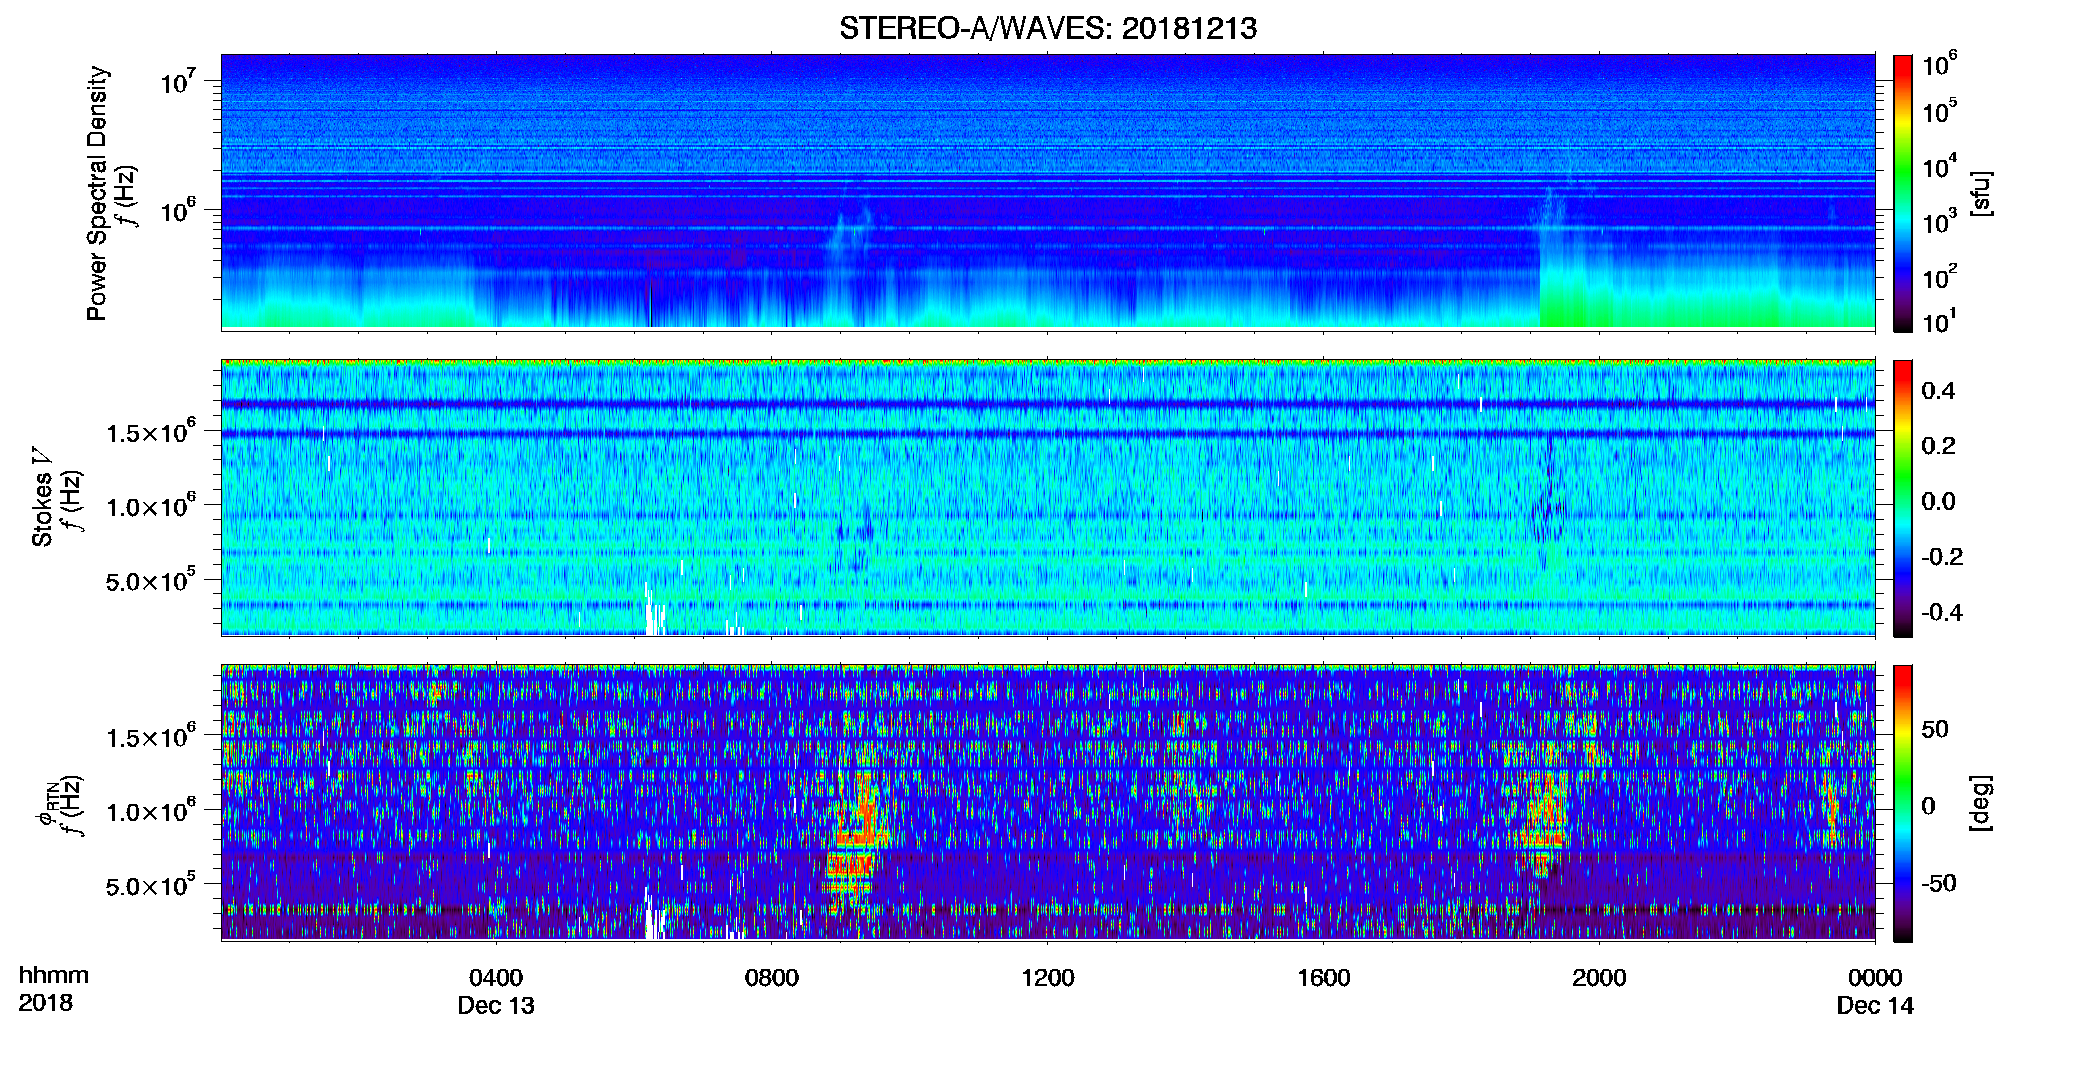The image size is (2096, 1080).
Task: Click the 0400 time tick label
Action: click(496, 978)
